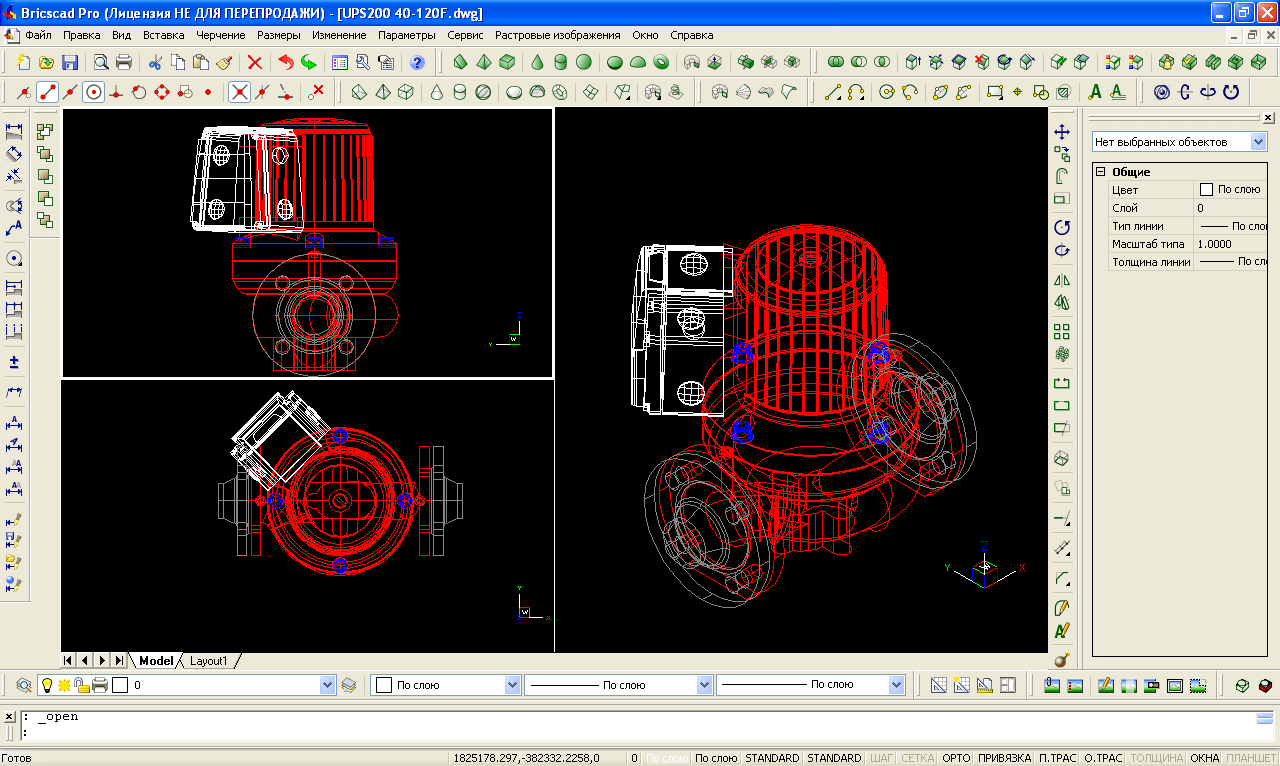Toggle ОРТО mode in status bar
The image size is (1280, 766).
click(956, 758)
